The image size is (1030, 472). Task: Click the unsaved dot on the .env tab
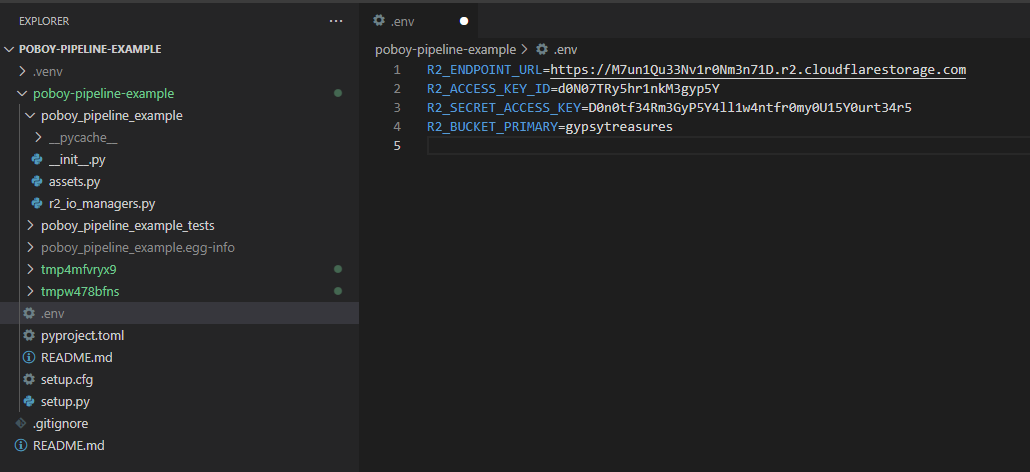pos(464,21)
